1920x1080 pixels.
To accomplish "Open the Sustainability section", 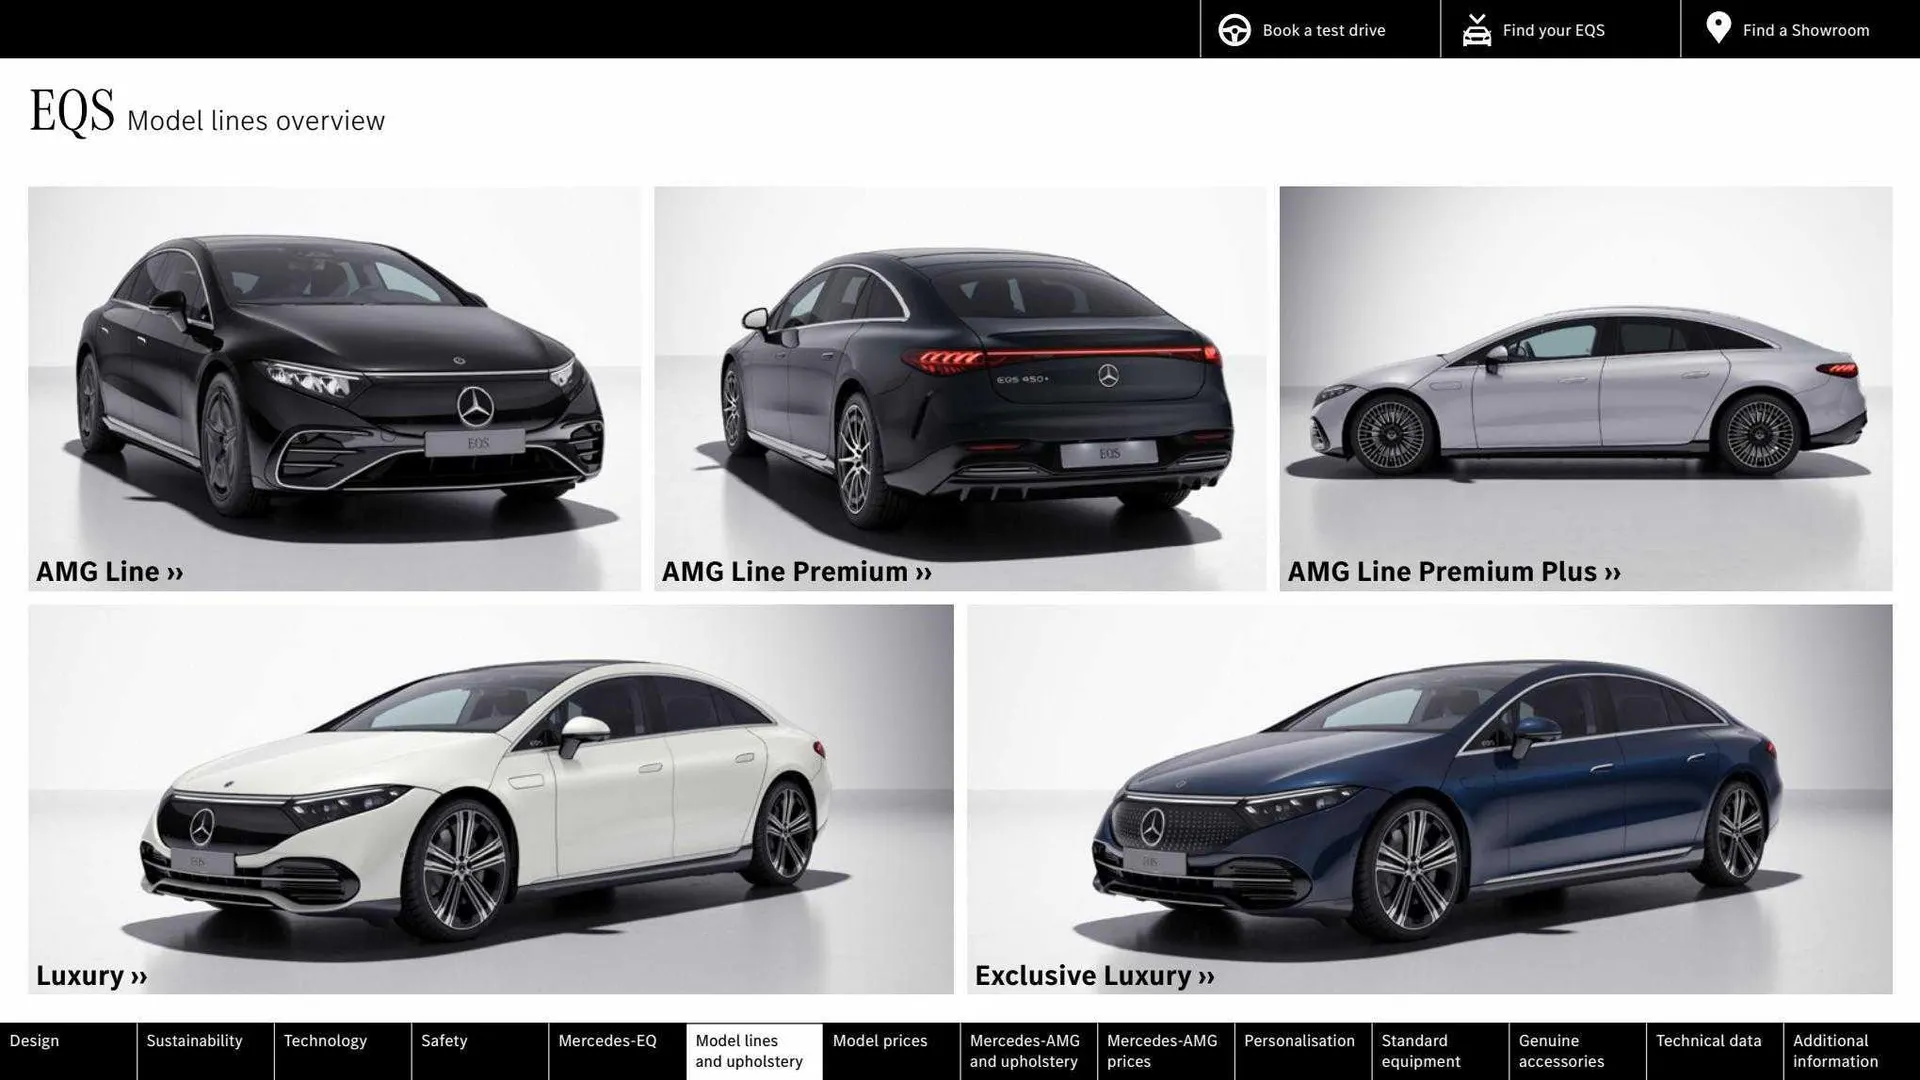I will (x=194, y=1040).
